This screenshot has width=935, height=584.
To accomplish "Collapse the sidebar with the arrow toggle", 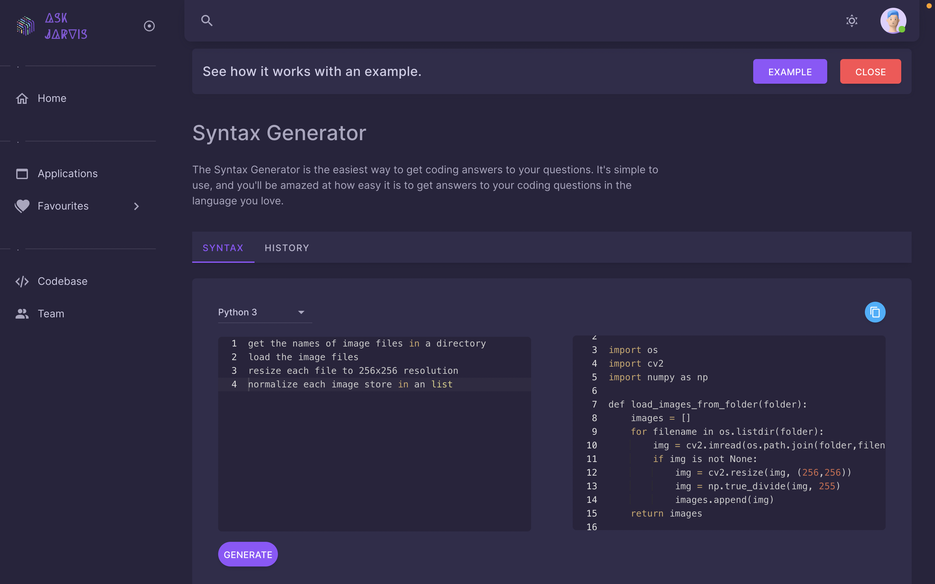I will pyautogui.click(x=149, y=25).
